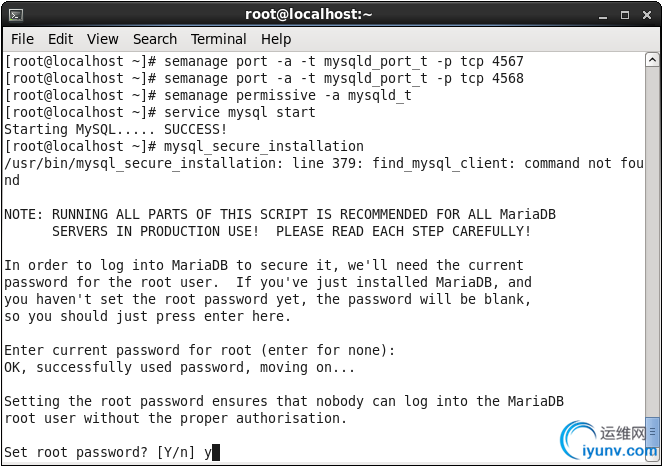
Task: Click the 'mysql_secure_installation' command text
Action: click(264, 147)
